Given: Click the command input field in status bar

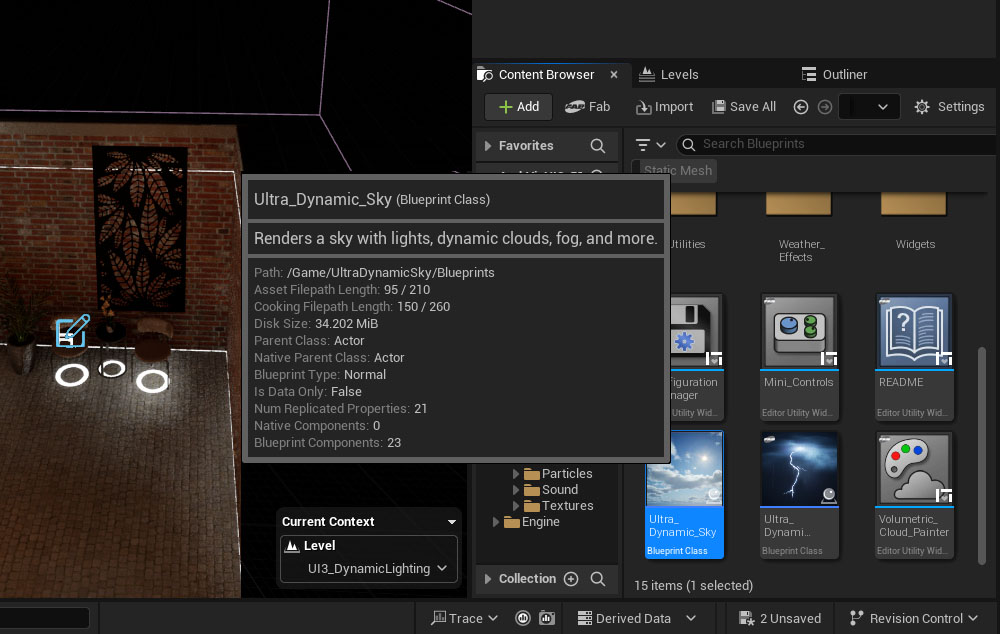Looking at the screenshot, I should [x=44, y=618].
